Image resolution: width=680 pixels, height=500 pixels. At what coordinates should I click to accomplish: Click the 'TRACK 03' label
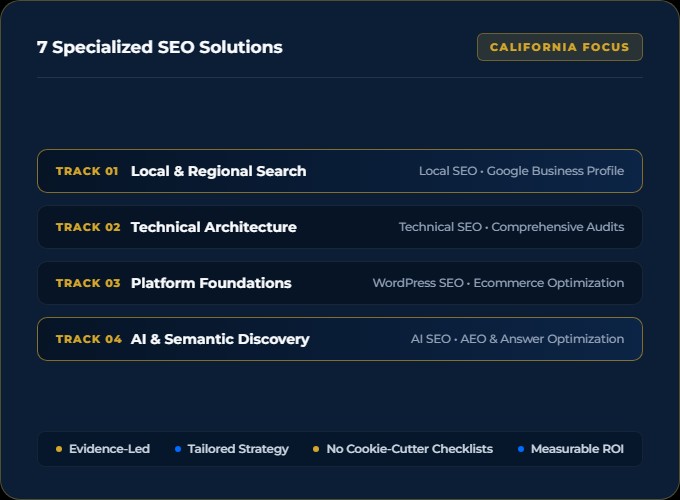pos(88,283)
